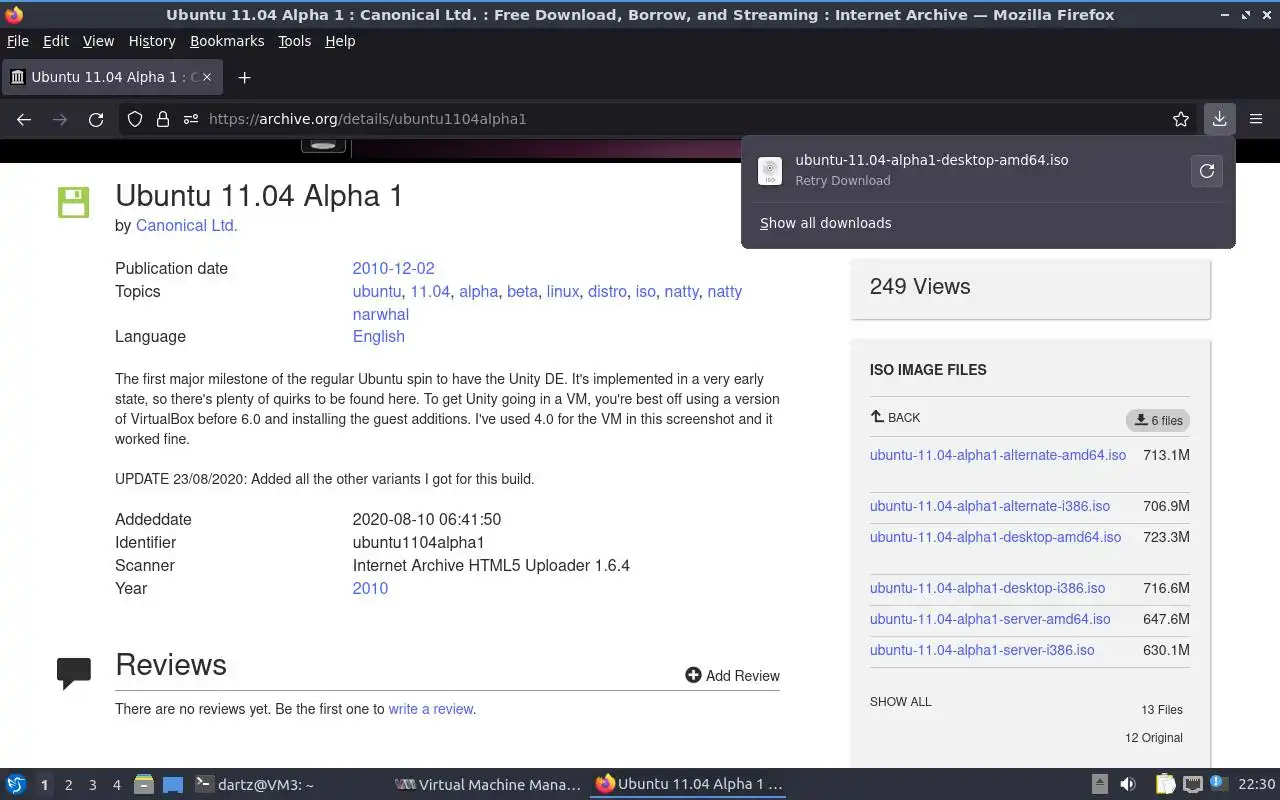Open the Bookmarks menu
Screen dimensions: 1280x800
click(227, 41)
